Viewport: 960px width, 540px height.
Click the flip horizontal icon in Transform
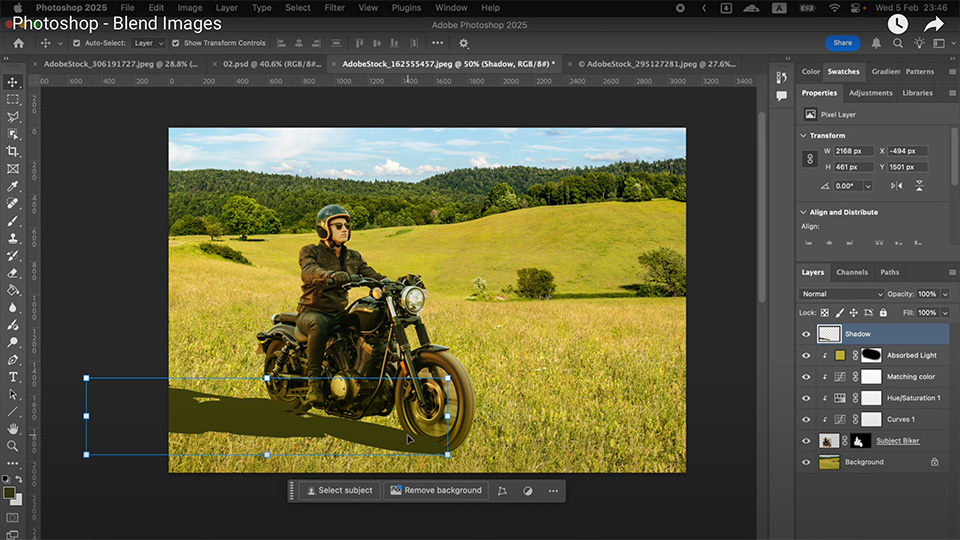[x=896, y=186]
